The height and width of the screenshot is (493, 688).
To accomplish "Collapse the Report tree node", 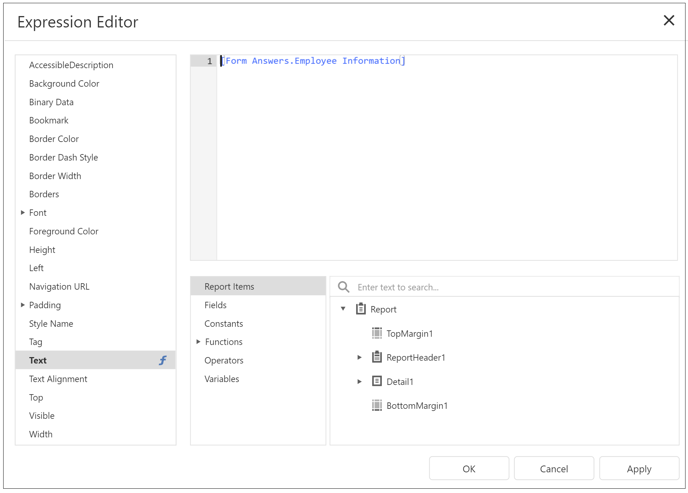I will [343, 309].
